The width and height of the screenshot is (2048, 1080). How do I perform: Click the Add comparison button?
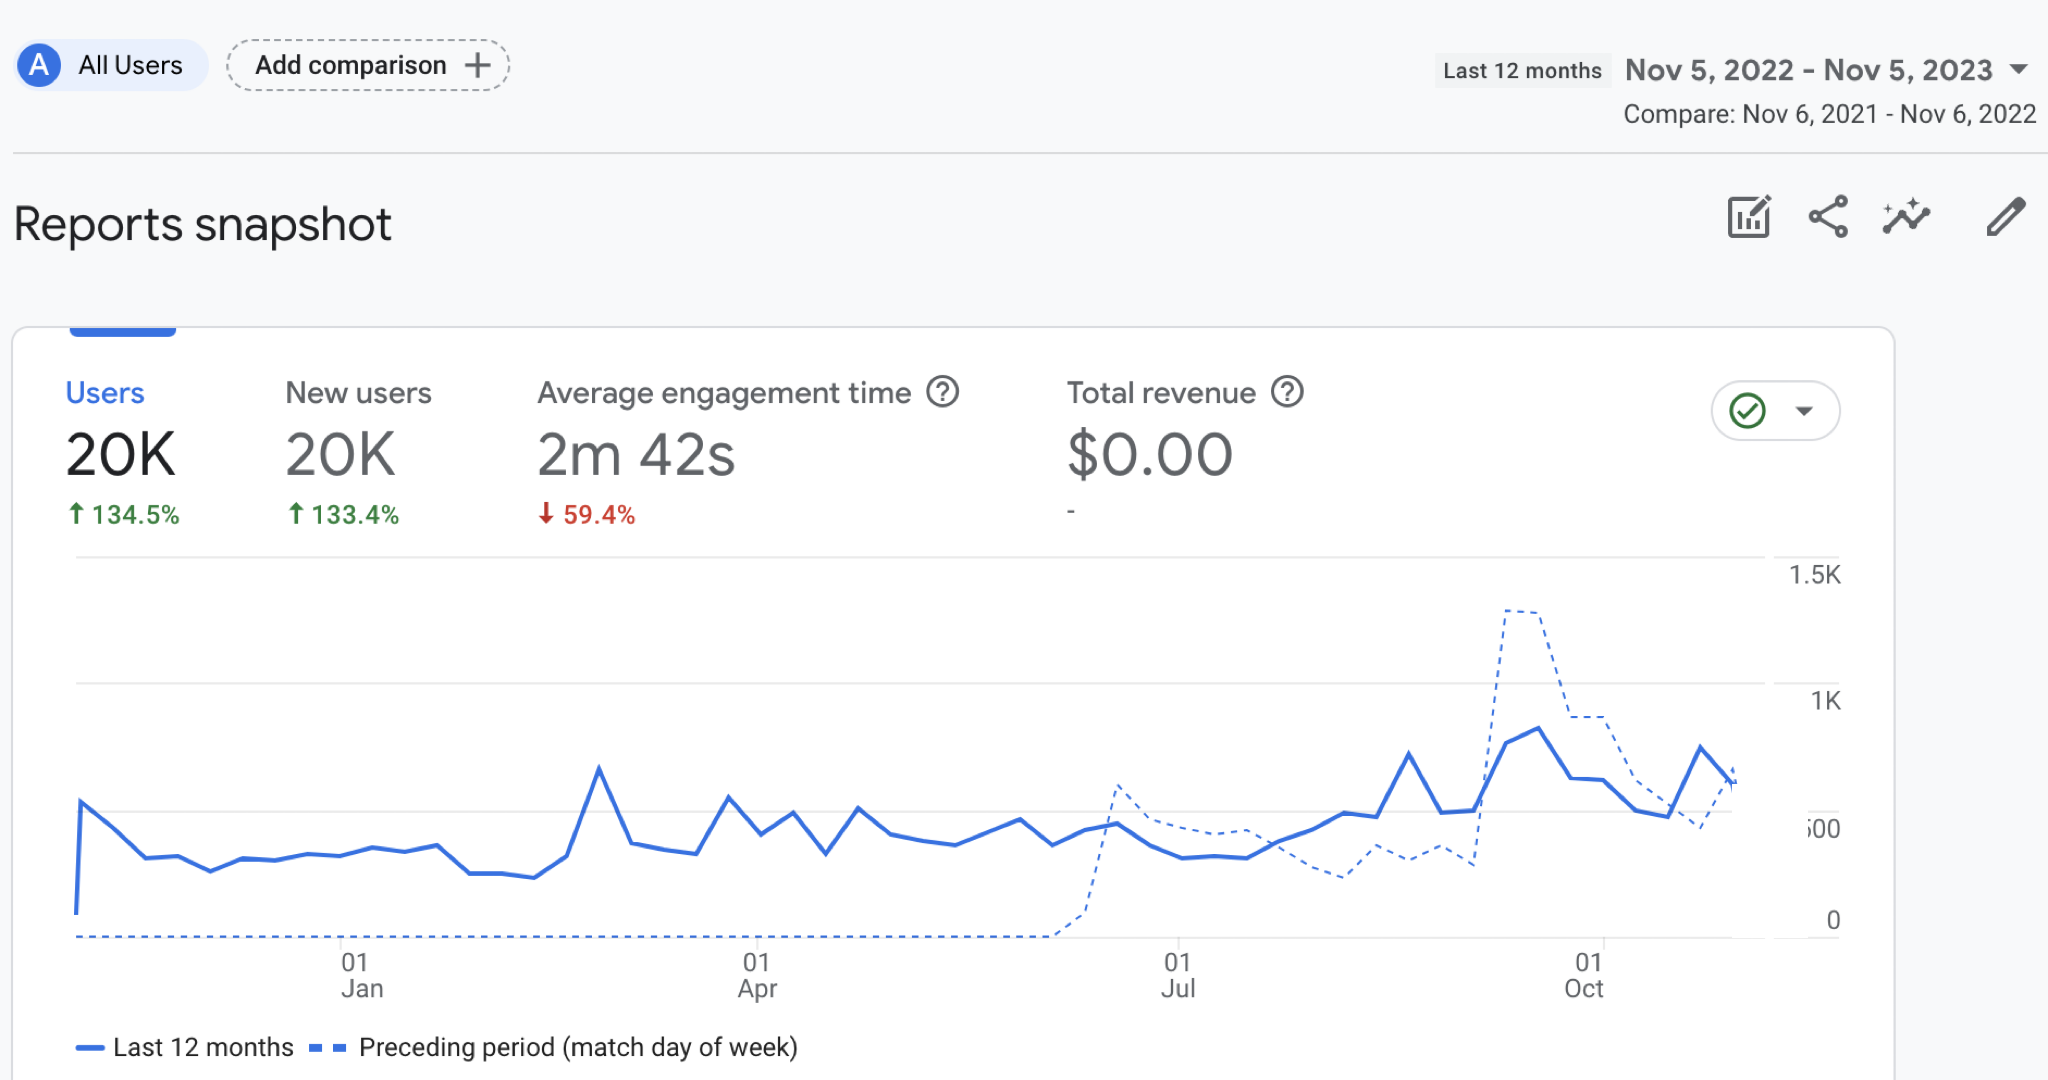pyautogui.click(x=350, y=65)
